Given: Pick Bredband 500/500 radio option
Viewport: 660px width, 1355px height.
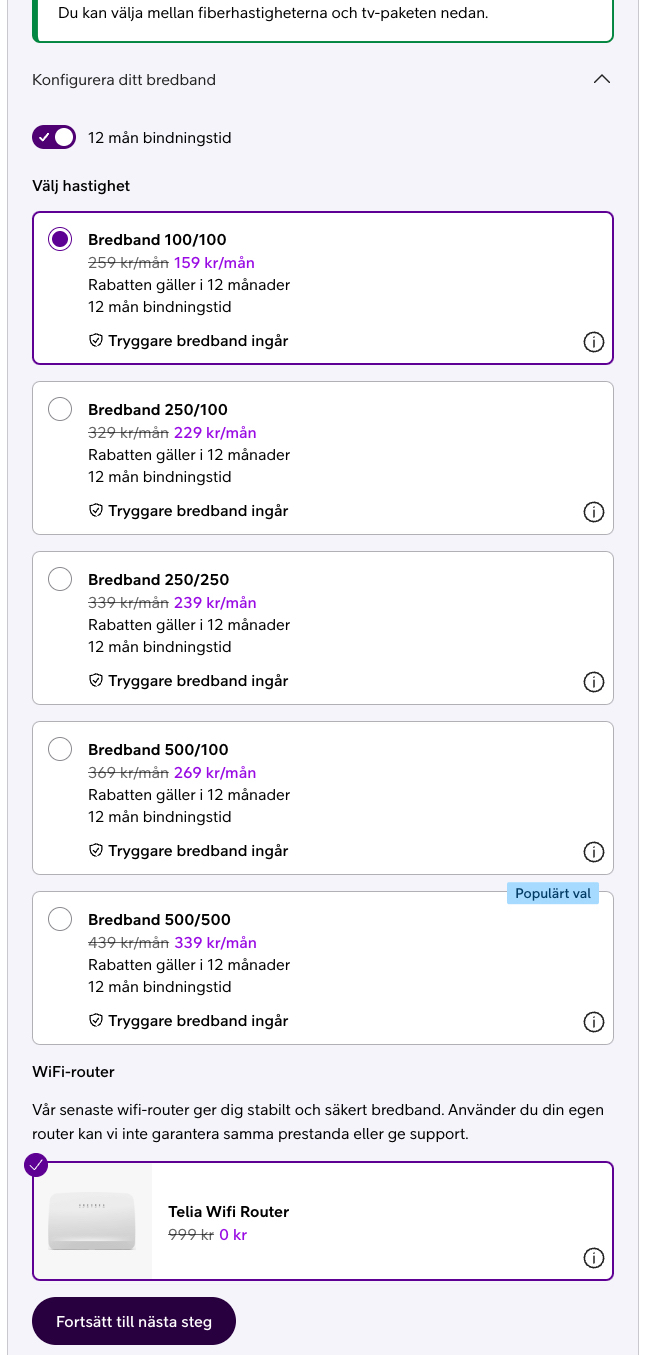Looking at the screenshot, I should 60,919.
